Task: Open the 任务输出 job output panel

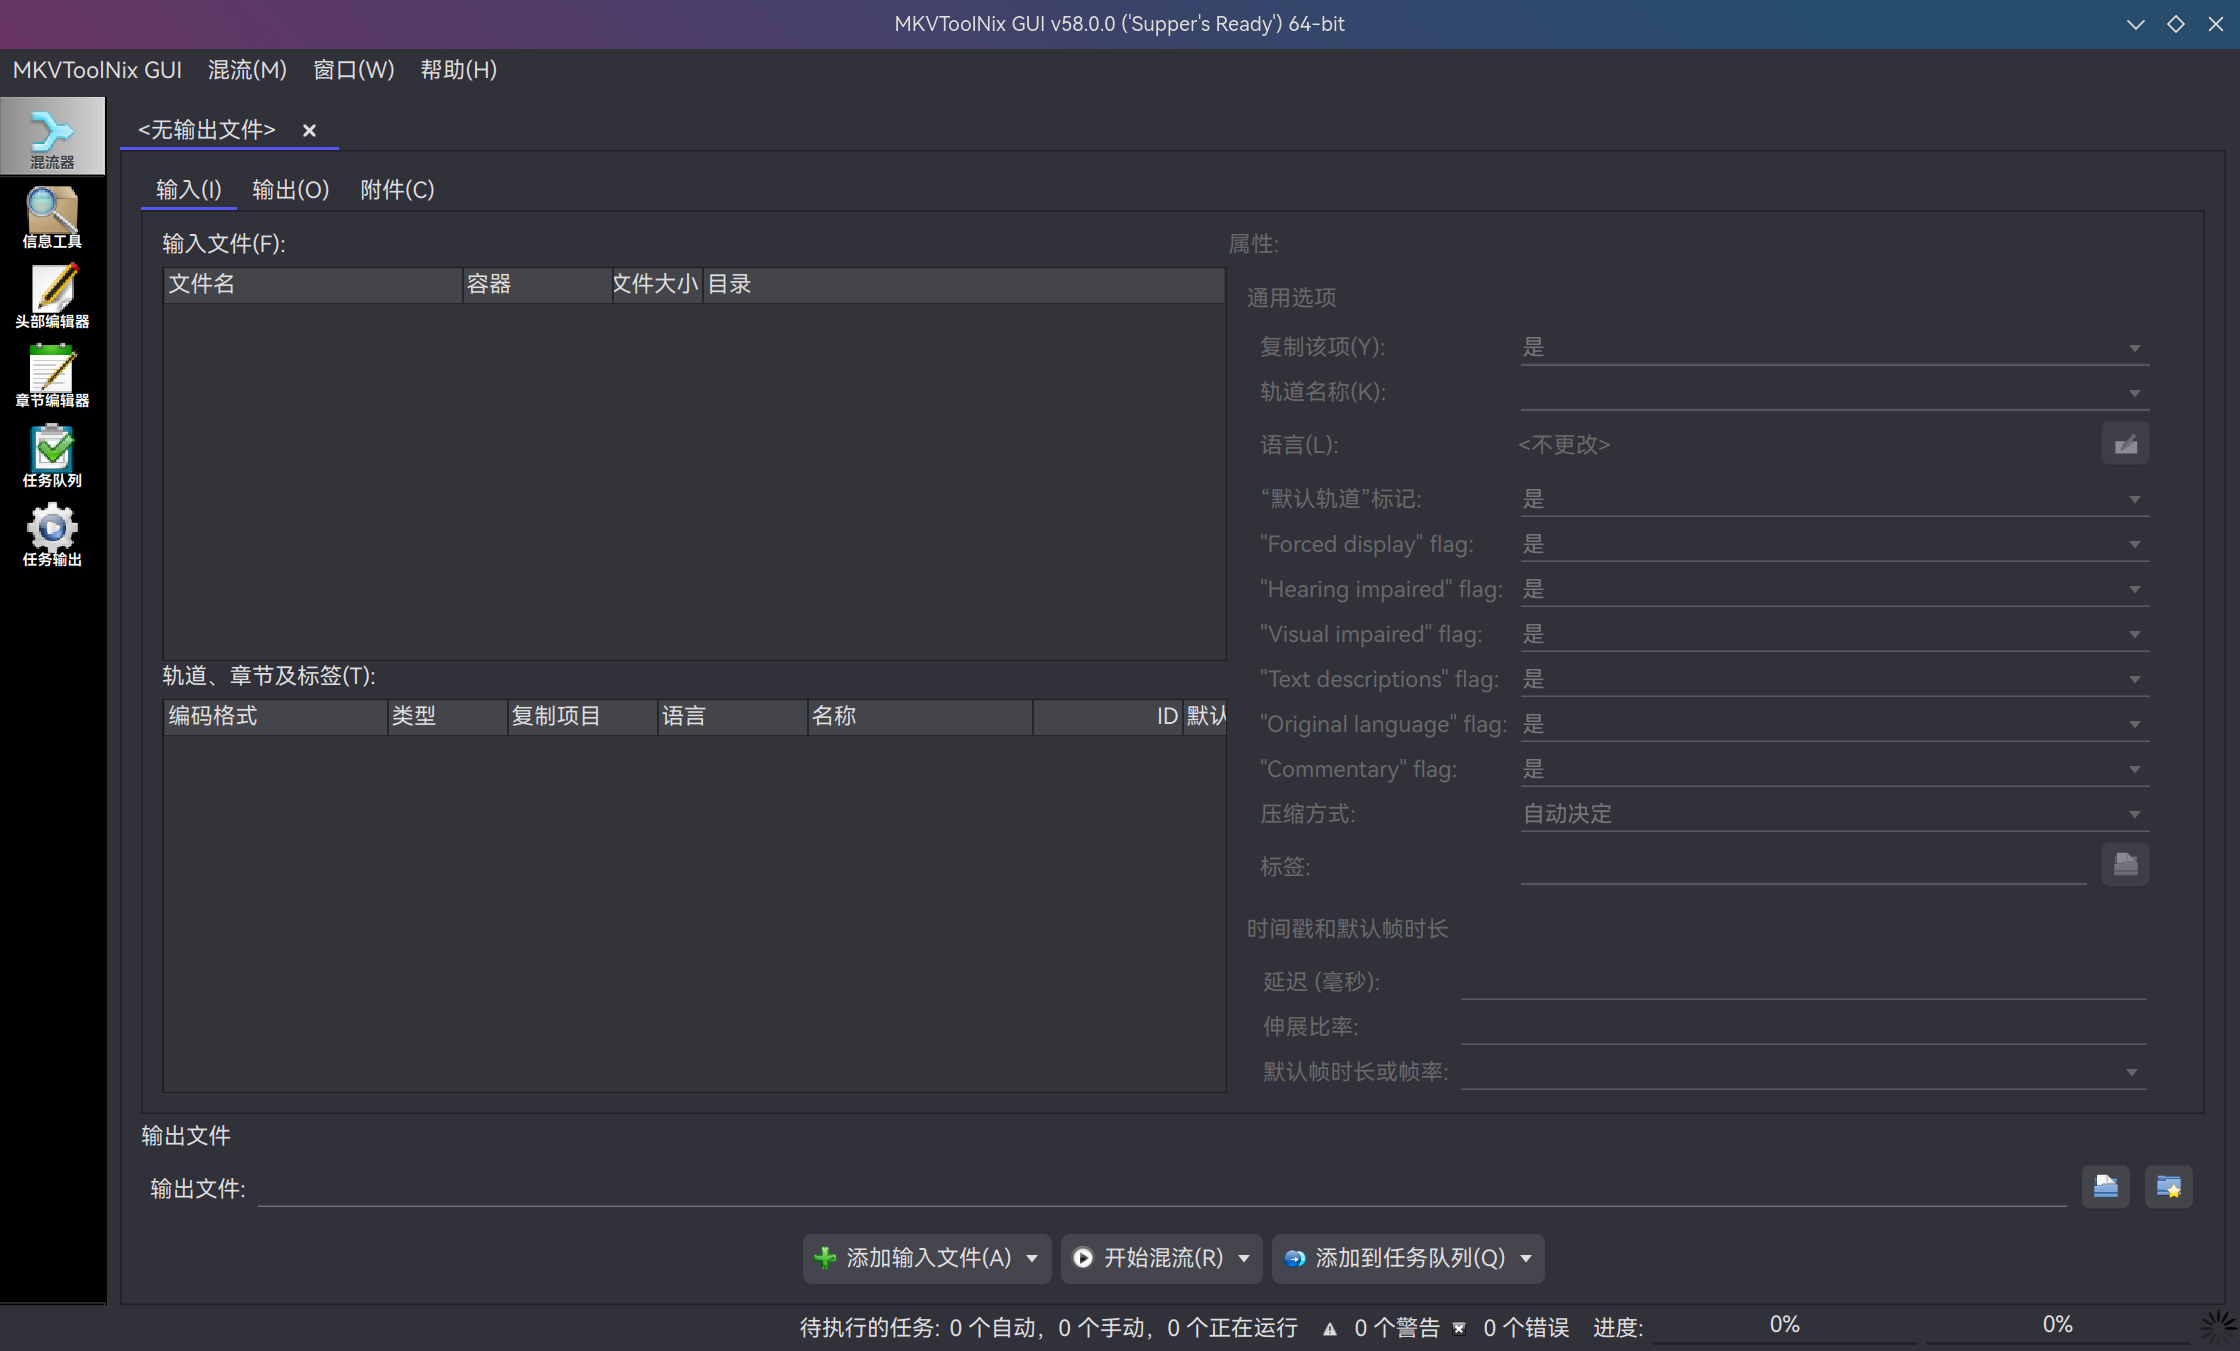Action: point(53,535)
